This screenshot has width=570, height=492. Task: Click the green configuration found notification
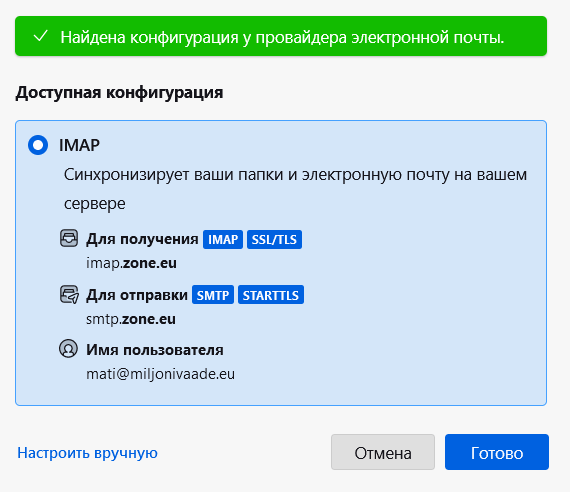point(281,36)
